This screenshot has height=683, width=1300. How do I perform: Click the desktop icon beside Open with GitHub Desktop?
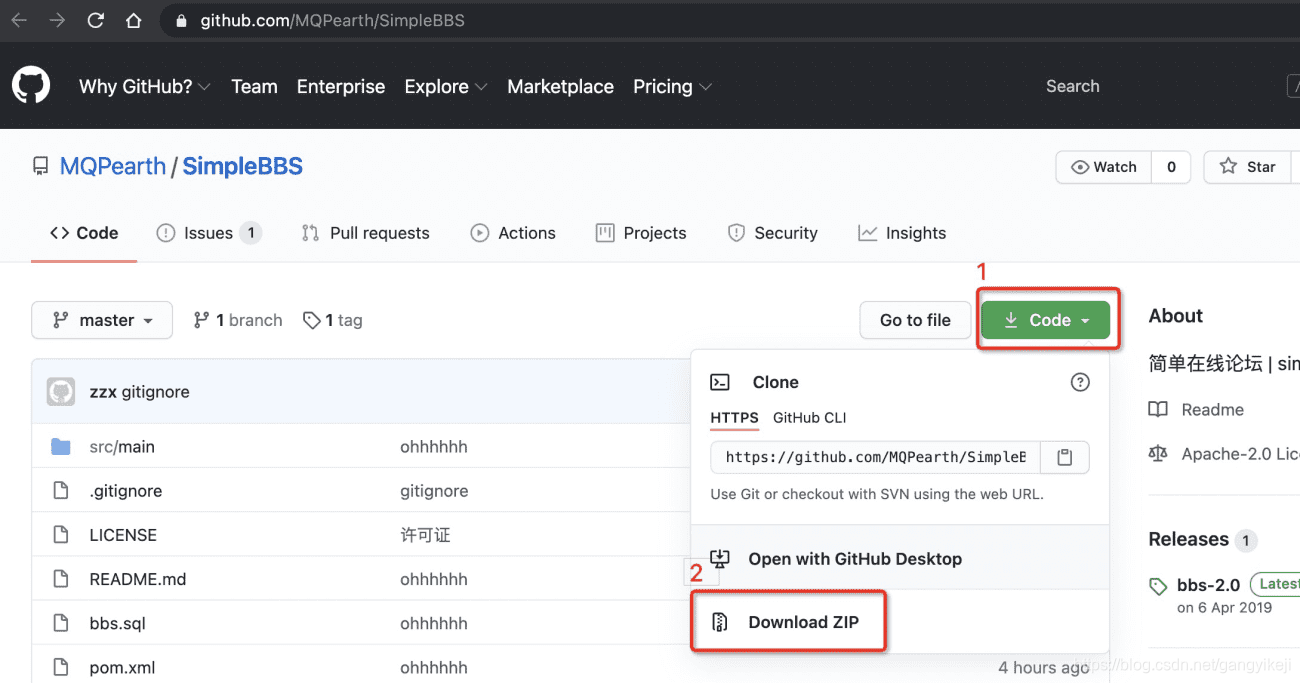coord(720,559)
